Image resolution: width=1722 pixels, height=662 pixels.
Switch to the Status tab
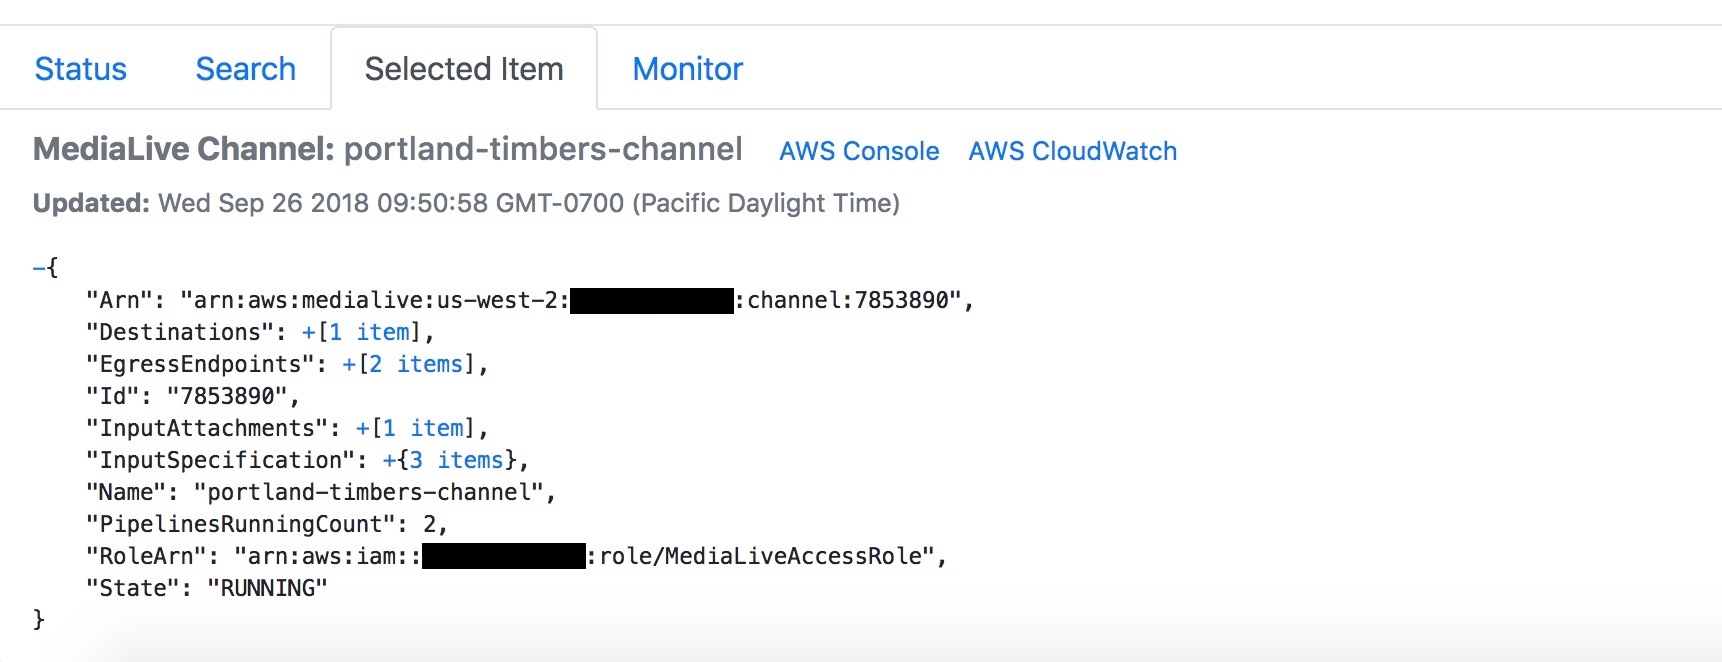80,69
